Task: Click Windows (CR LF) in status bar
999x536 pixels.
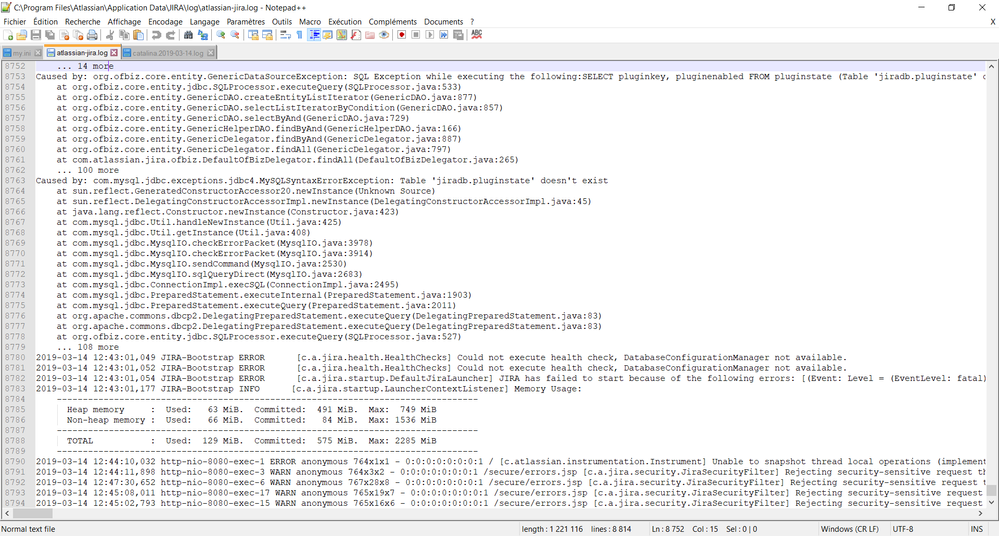Action: tap(849, 529)
